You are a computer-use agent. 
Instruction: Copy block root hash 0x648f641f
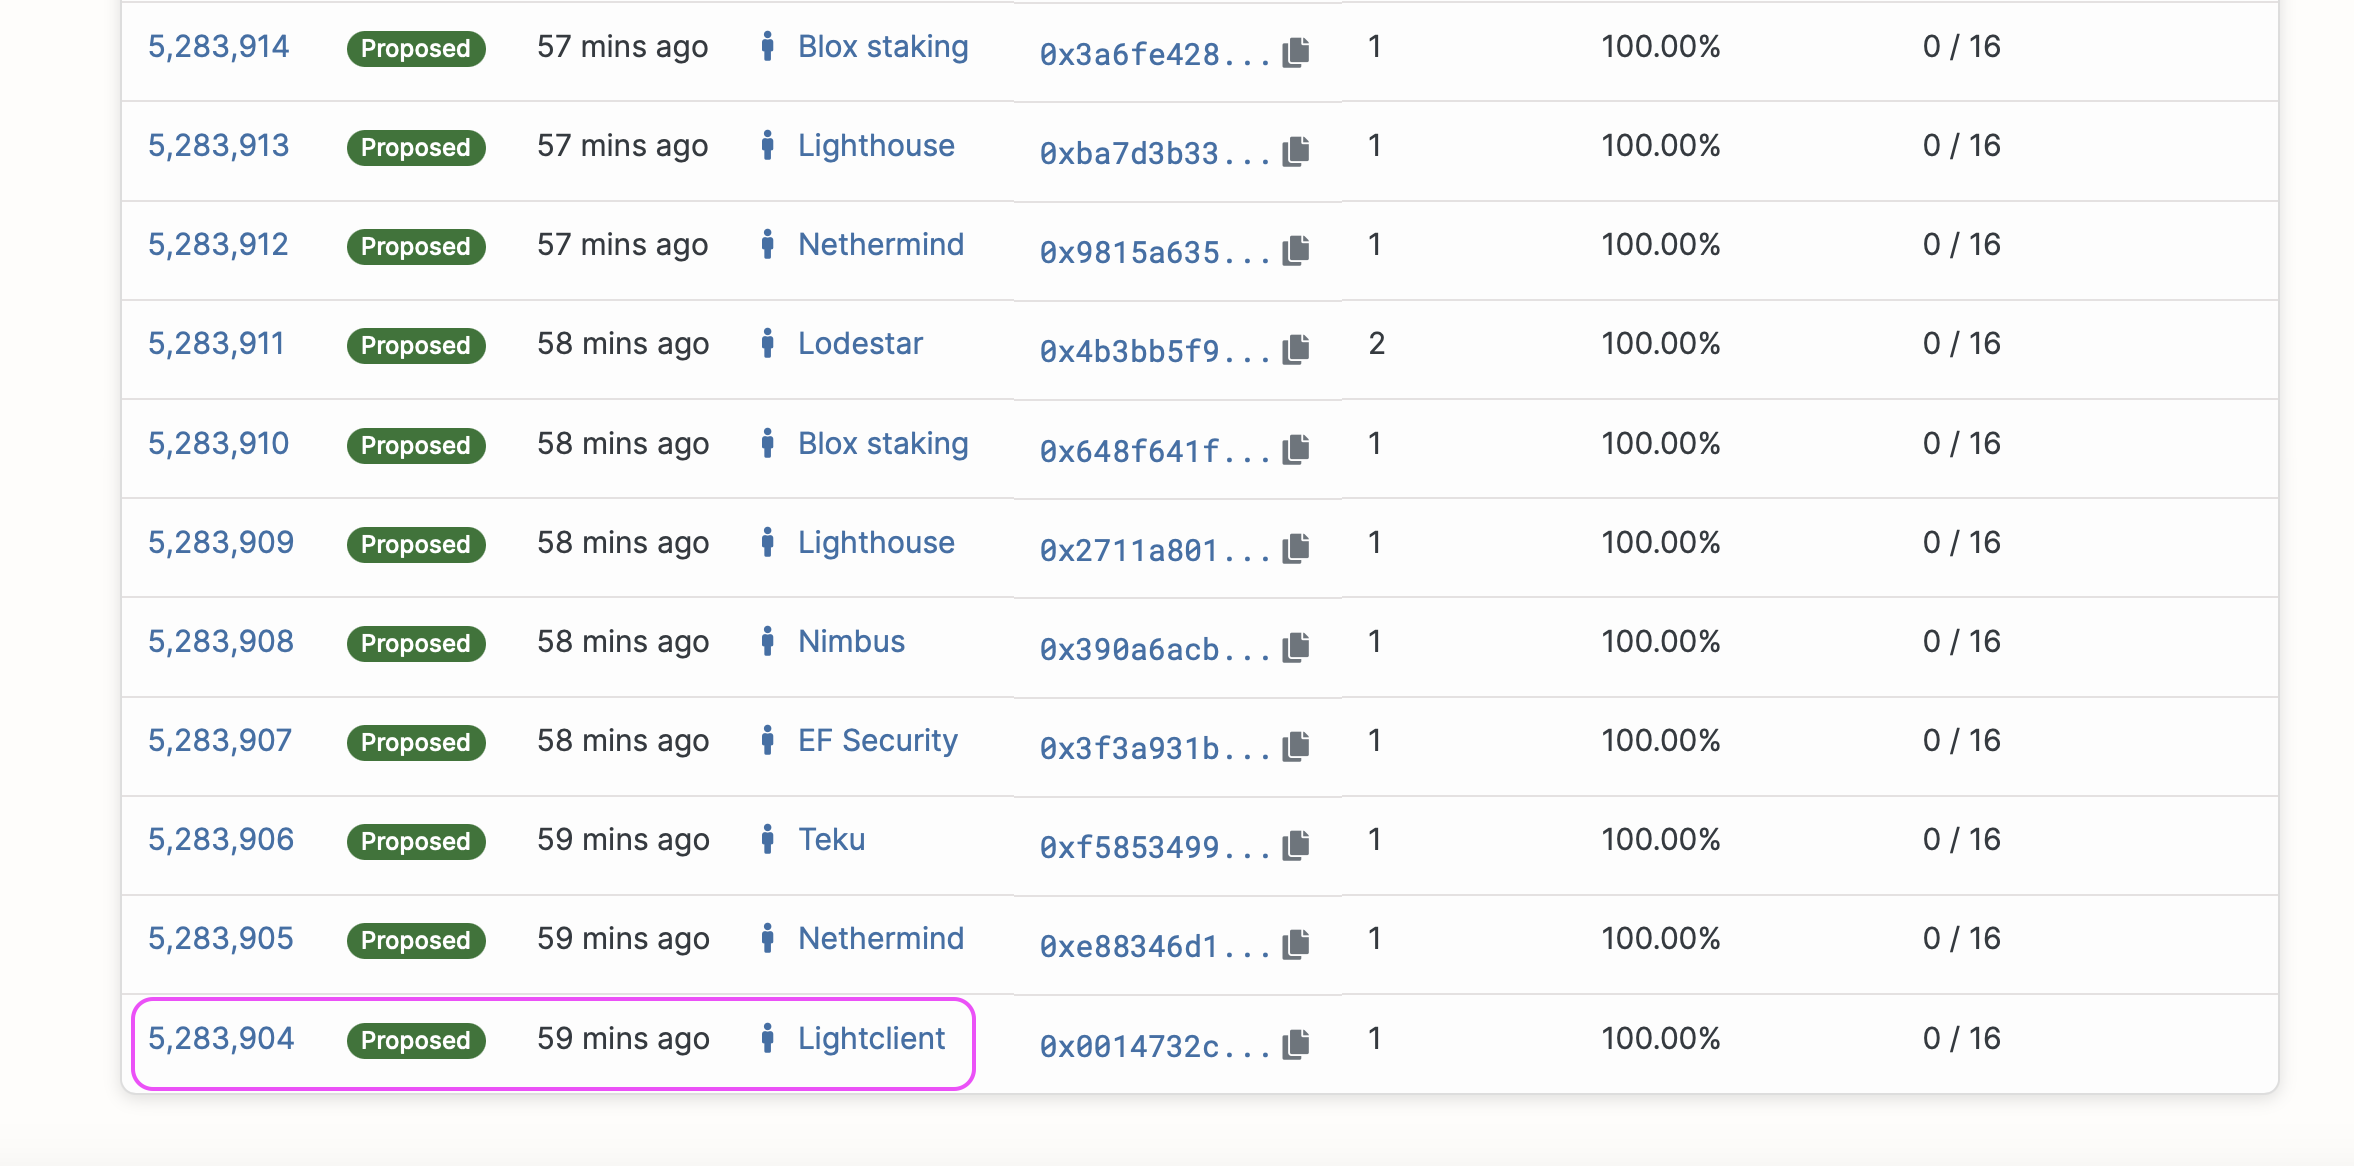tap(1296, 449)
